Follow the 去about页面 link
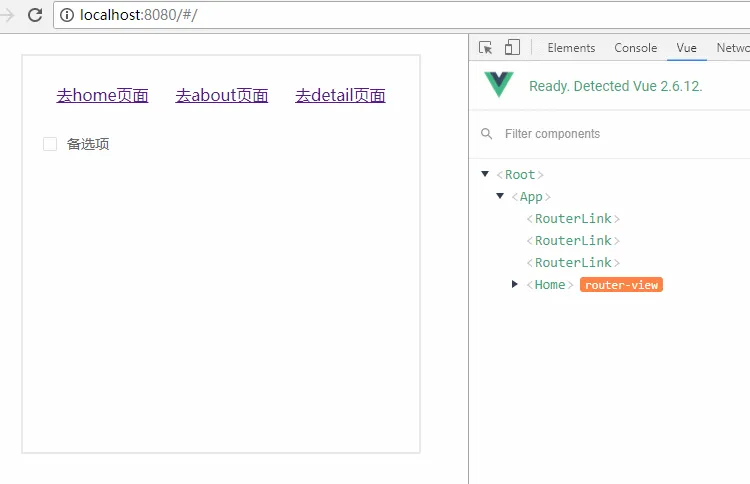Viewport: 750px width, 484px height. coord(221,95)
